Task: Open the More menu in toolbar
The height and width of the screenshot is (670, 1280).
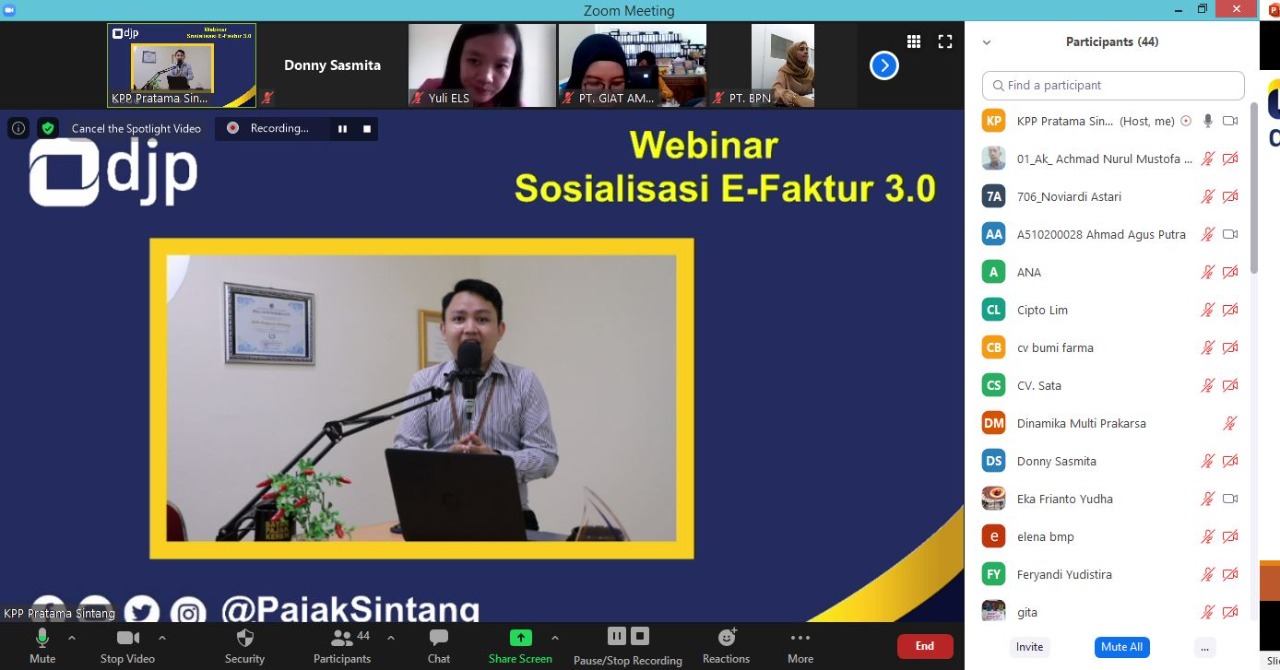Action: (800, 639)
